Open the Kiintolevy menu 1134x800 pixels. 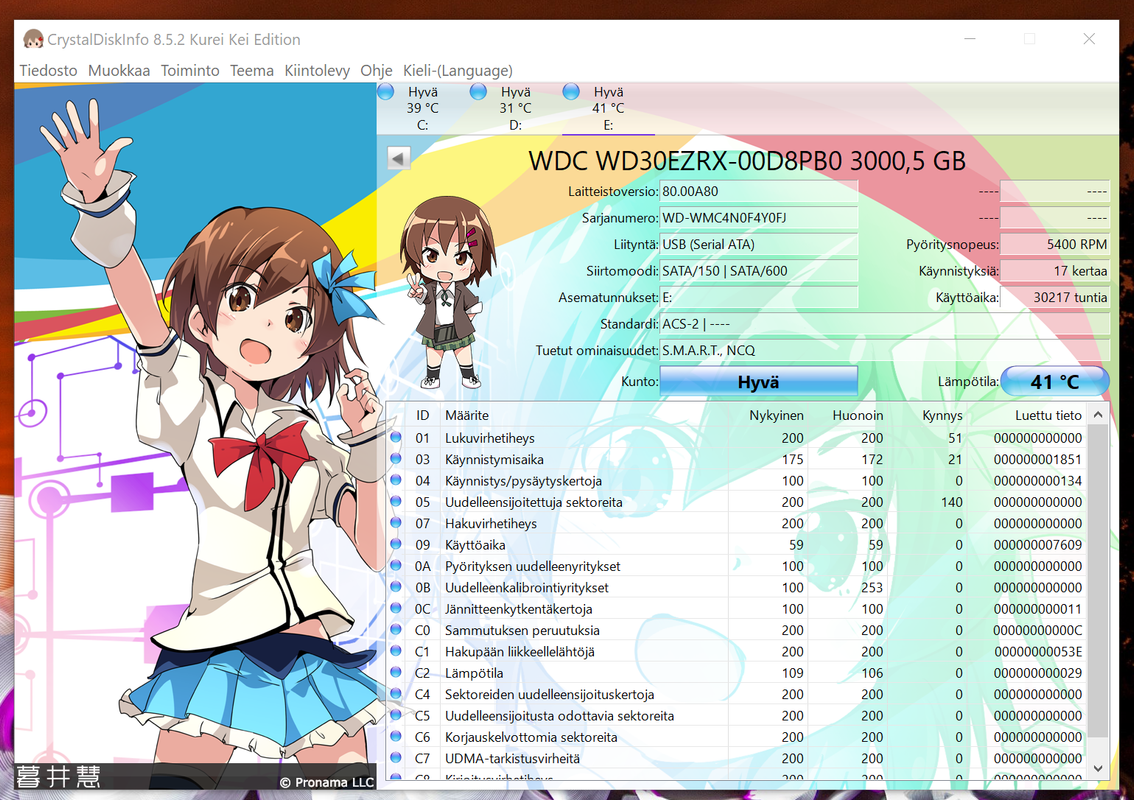(x=317, y=70)
